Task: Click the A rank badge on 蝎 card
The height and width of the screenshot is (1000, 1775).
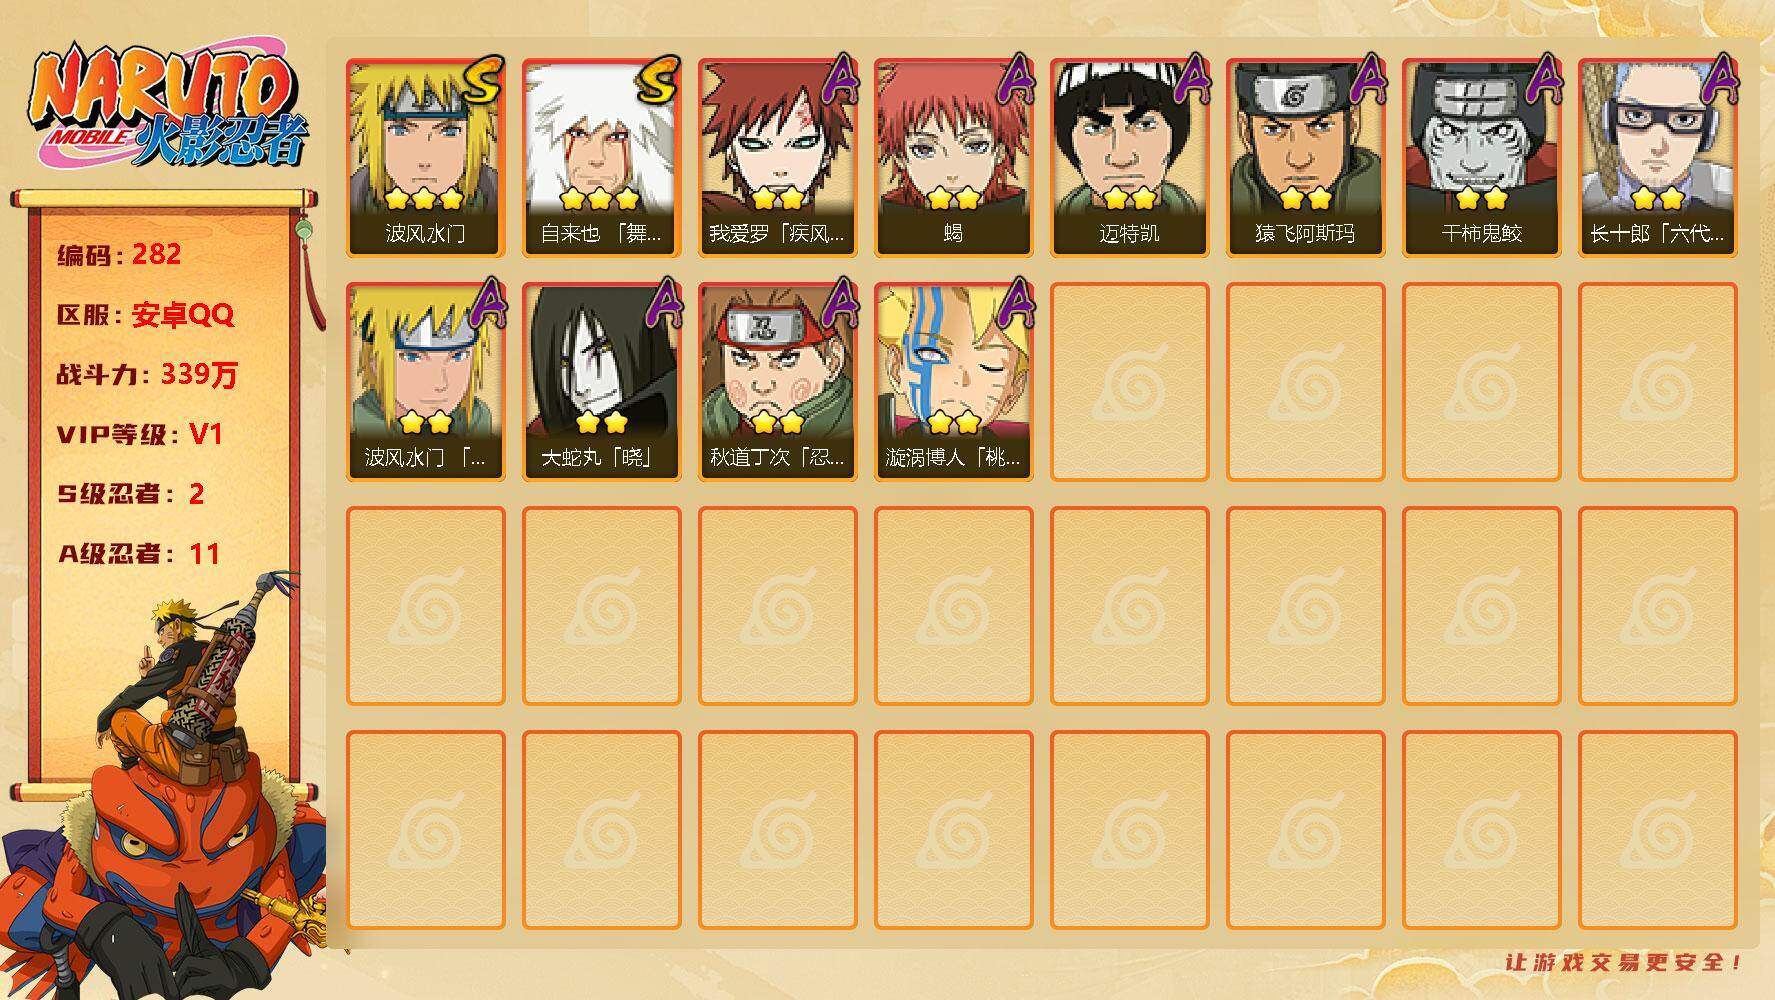Action: tap(1016, 80)
